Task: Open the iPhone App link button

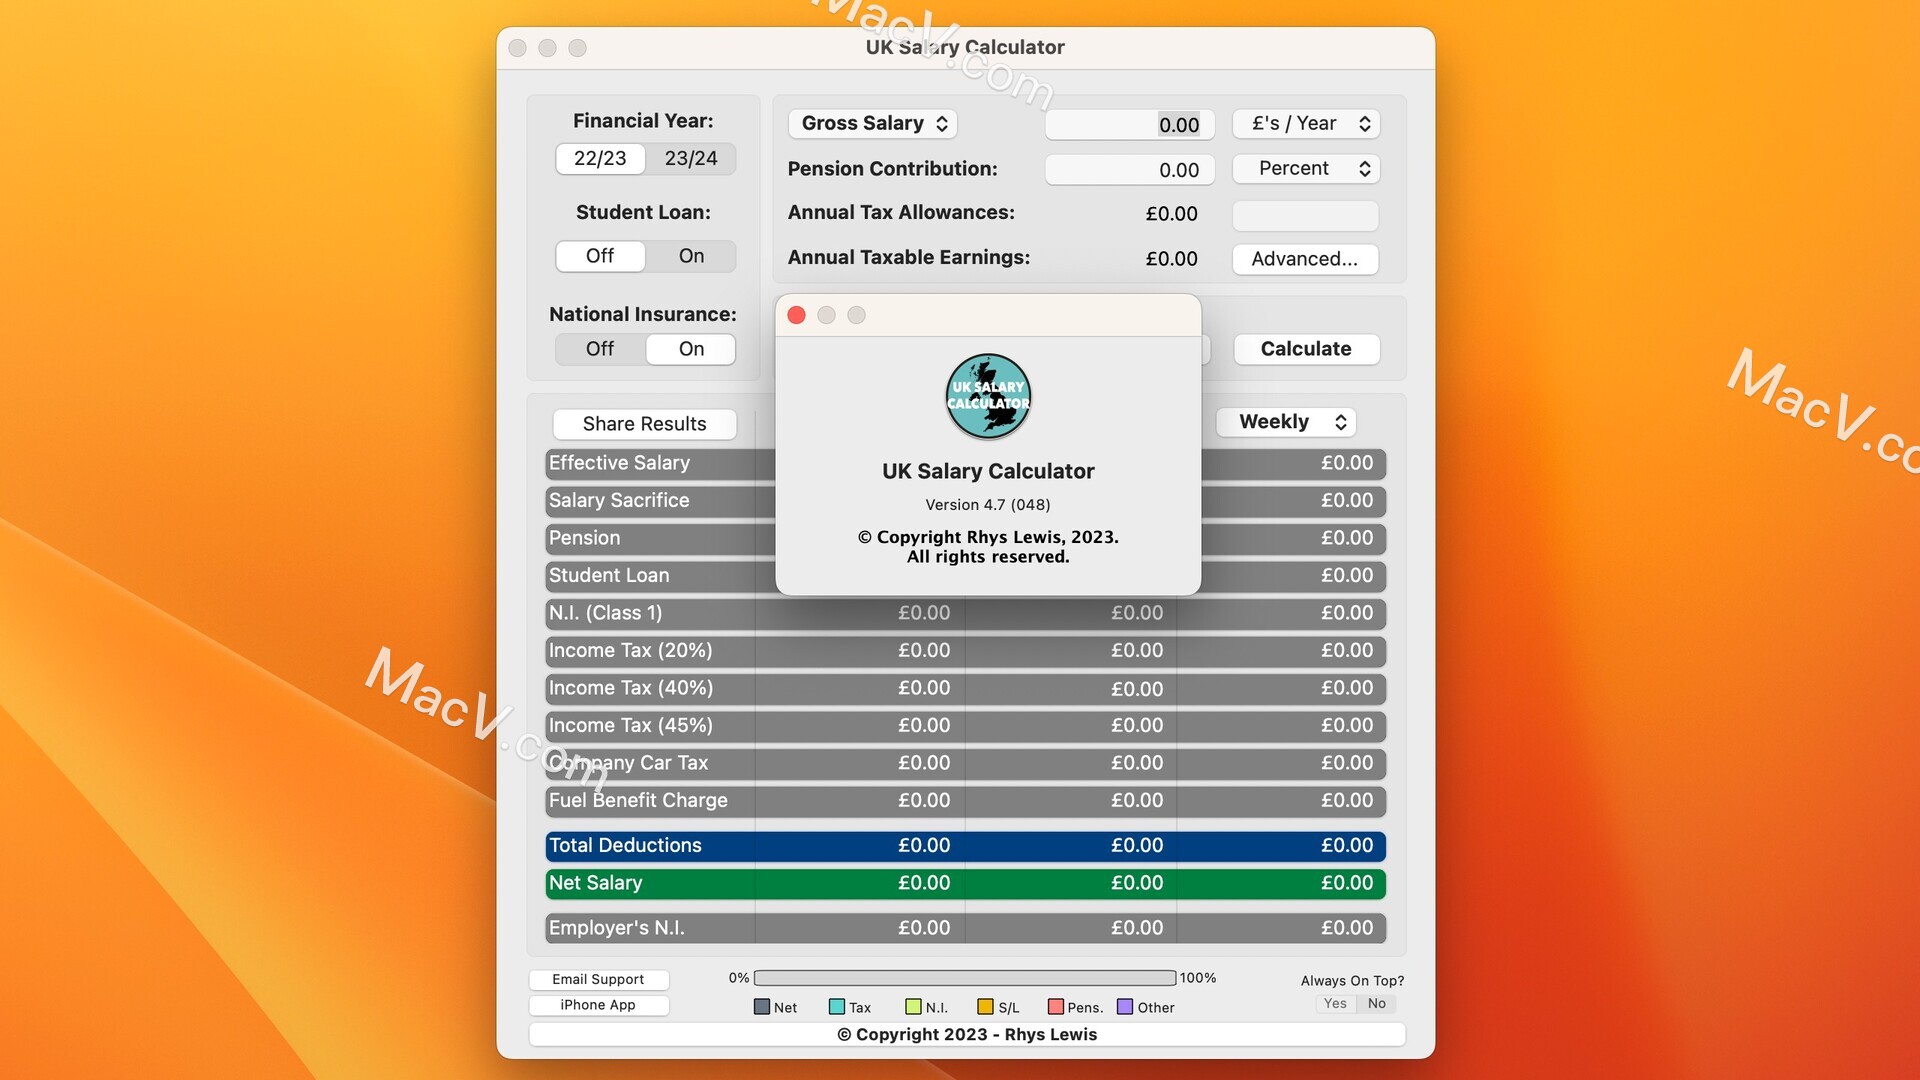Action: (x=598, y=1006)
